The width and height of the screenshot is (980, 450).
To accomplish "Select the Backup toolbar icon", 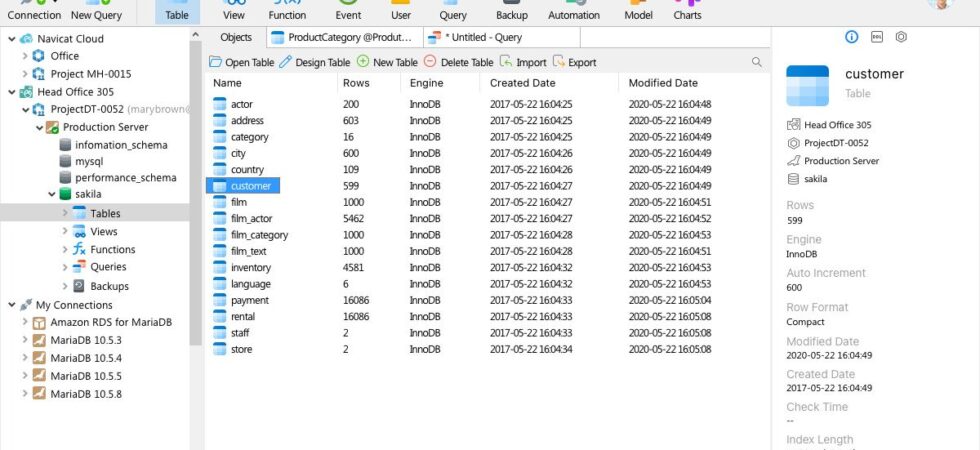I will click(x=511, y=11).
